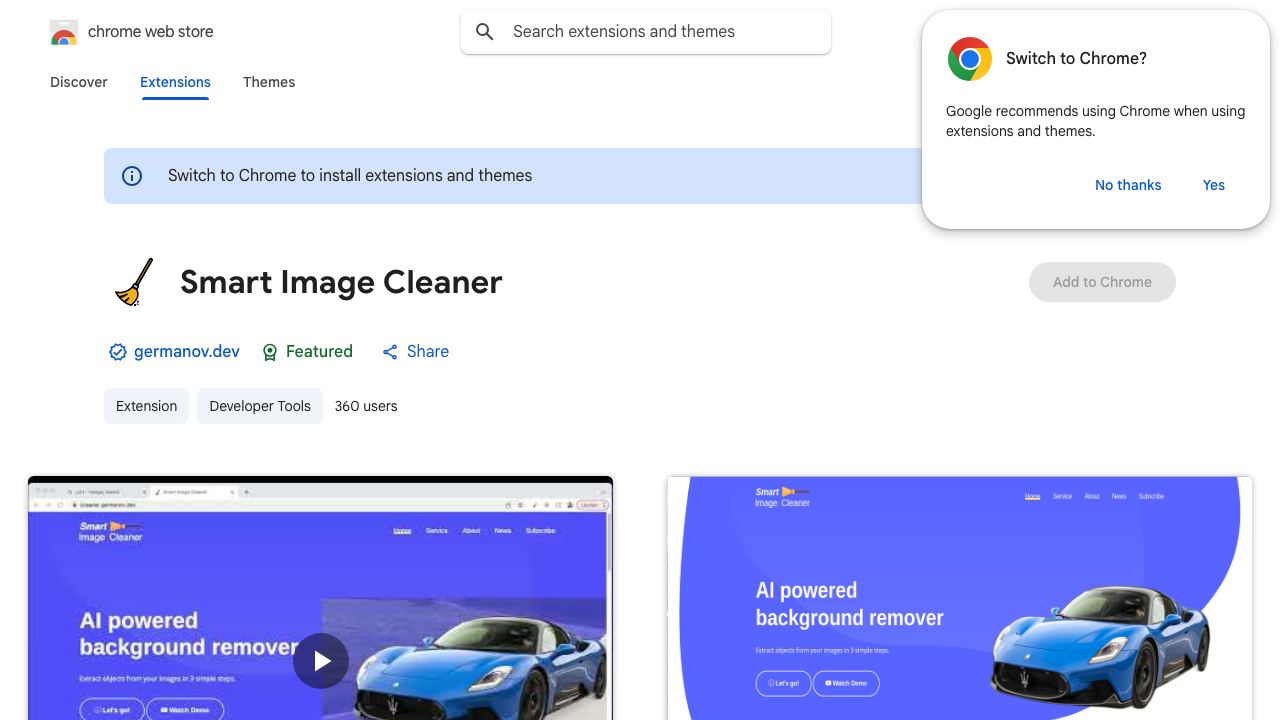
Task: Click the Featured label
Action: tap(319, 352)
